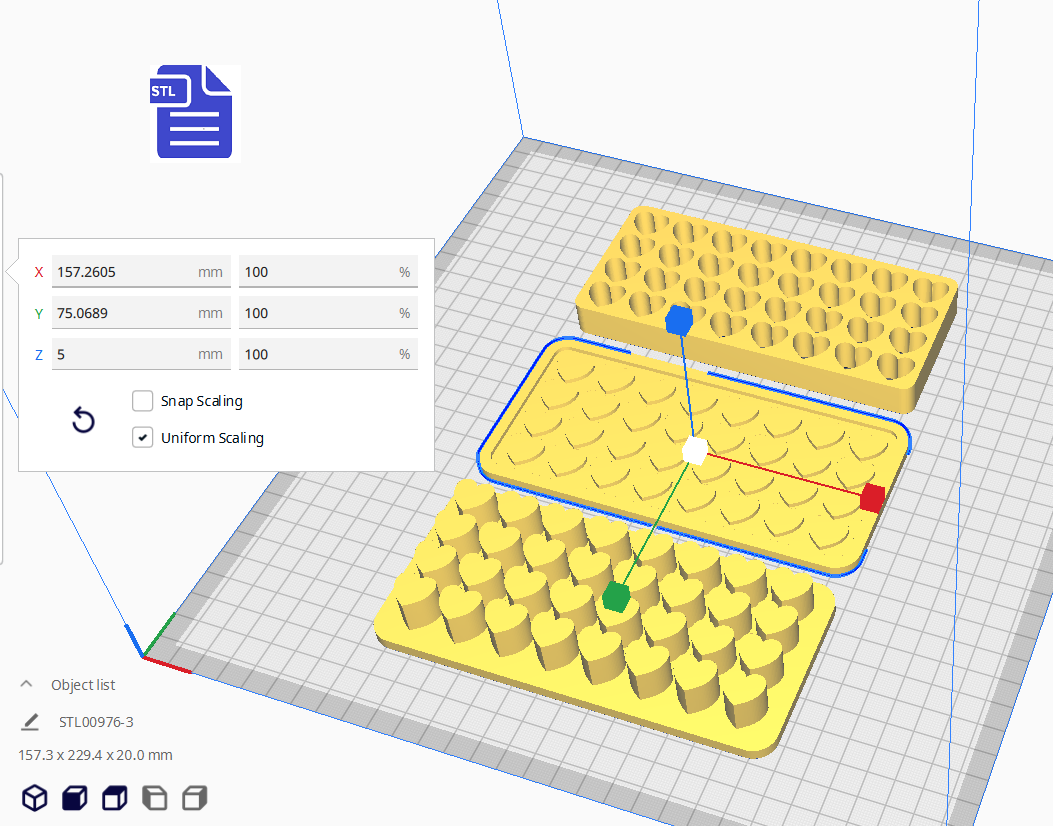Disable the Uniform Scaling checkbox
The height and width of the screenshot is (826, 1053).
tap(142, 438)
